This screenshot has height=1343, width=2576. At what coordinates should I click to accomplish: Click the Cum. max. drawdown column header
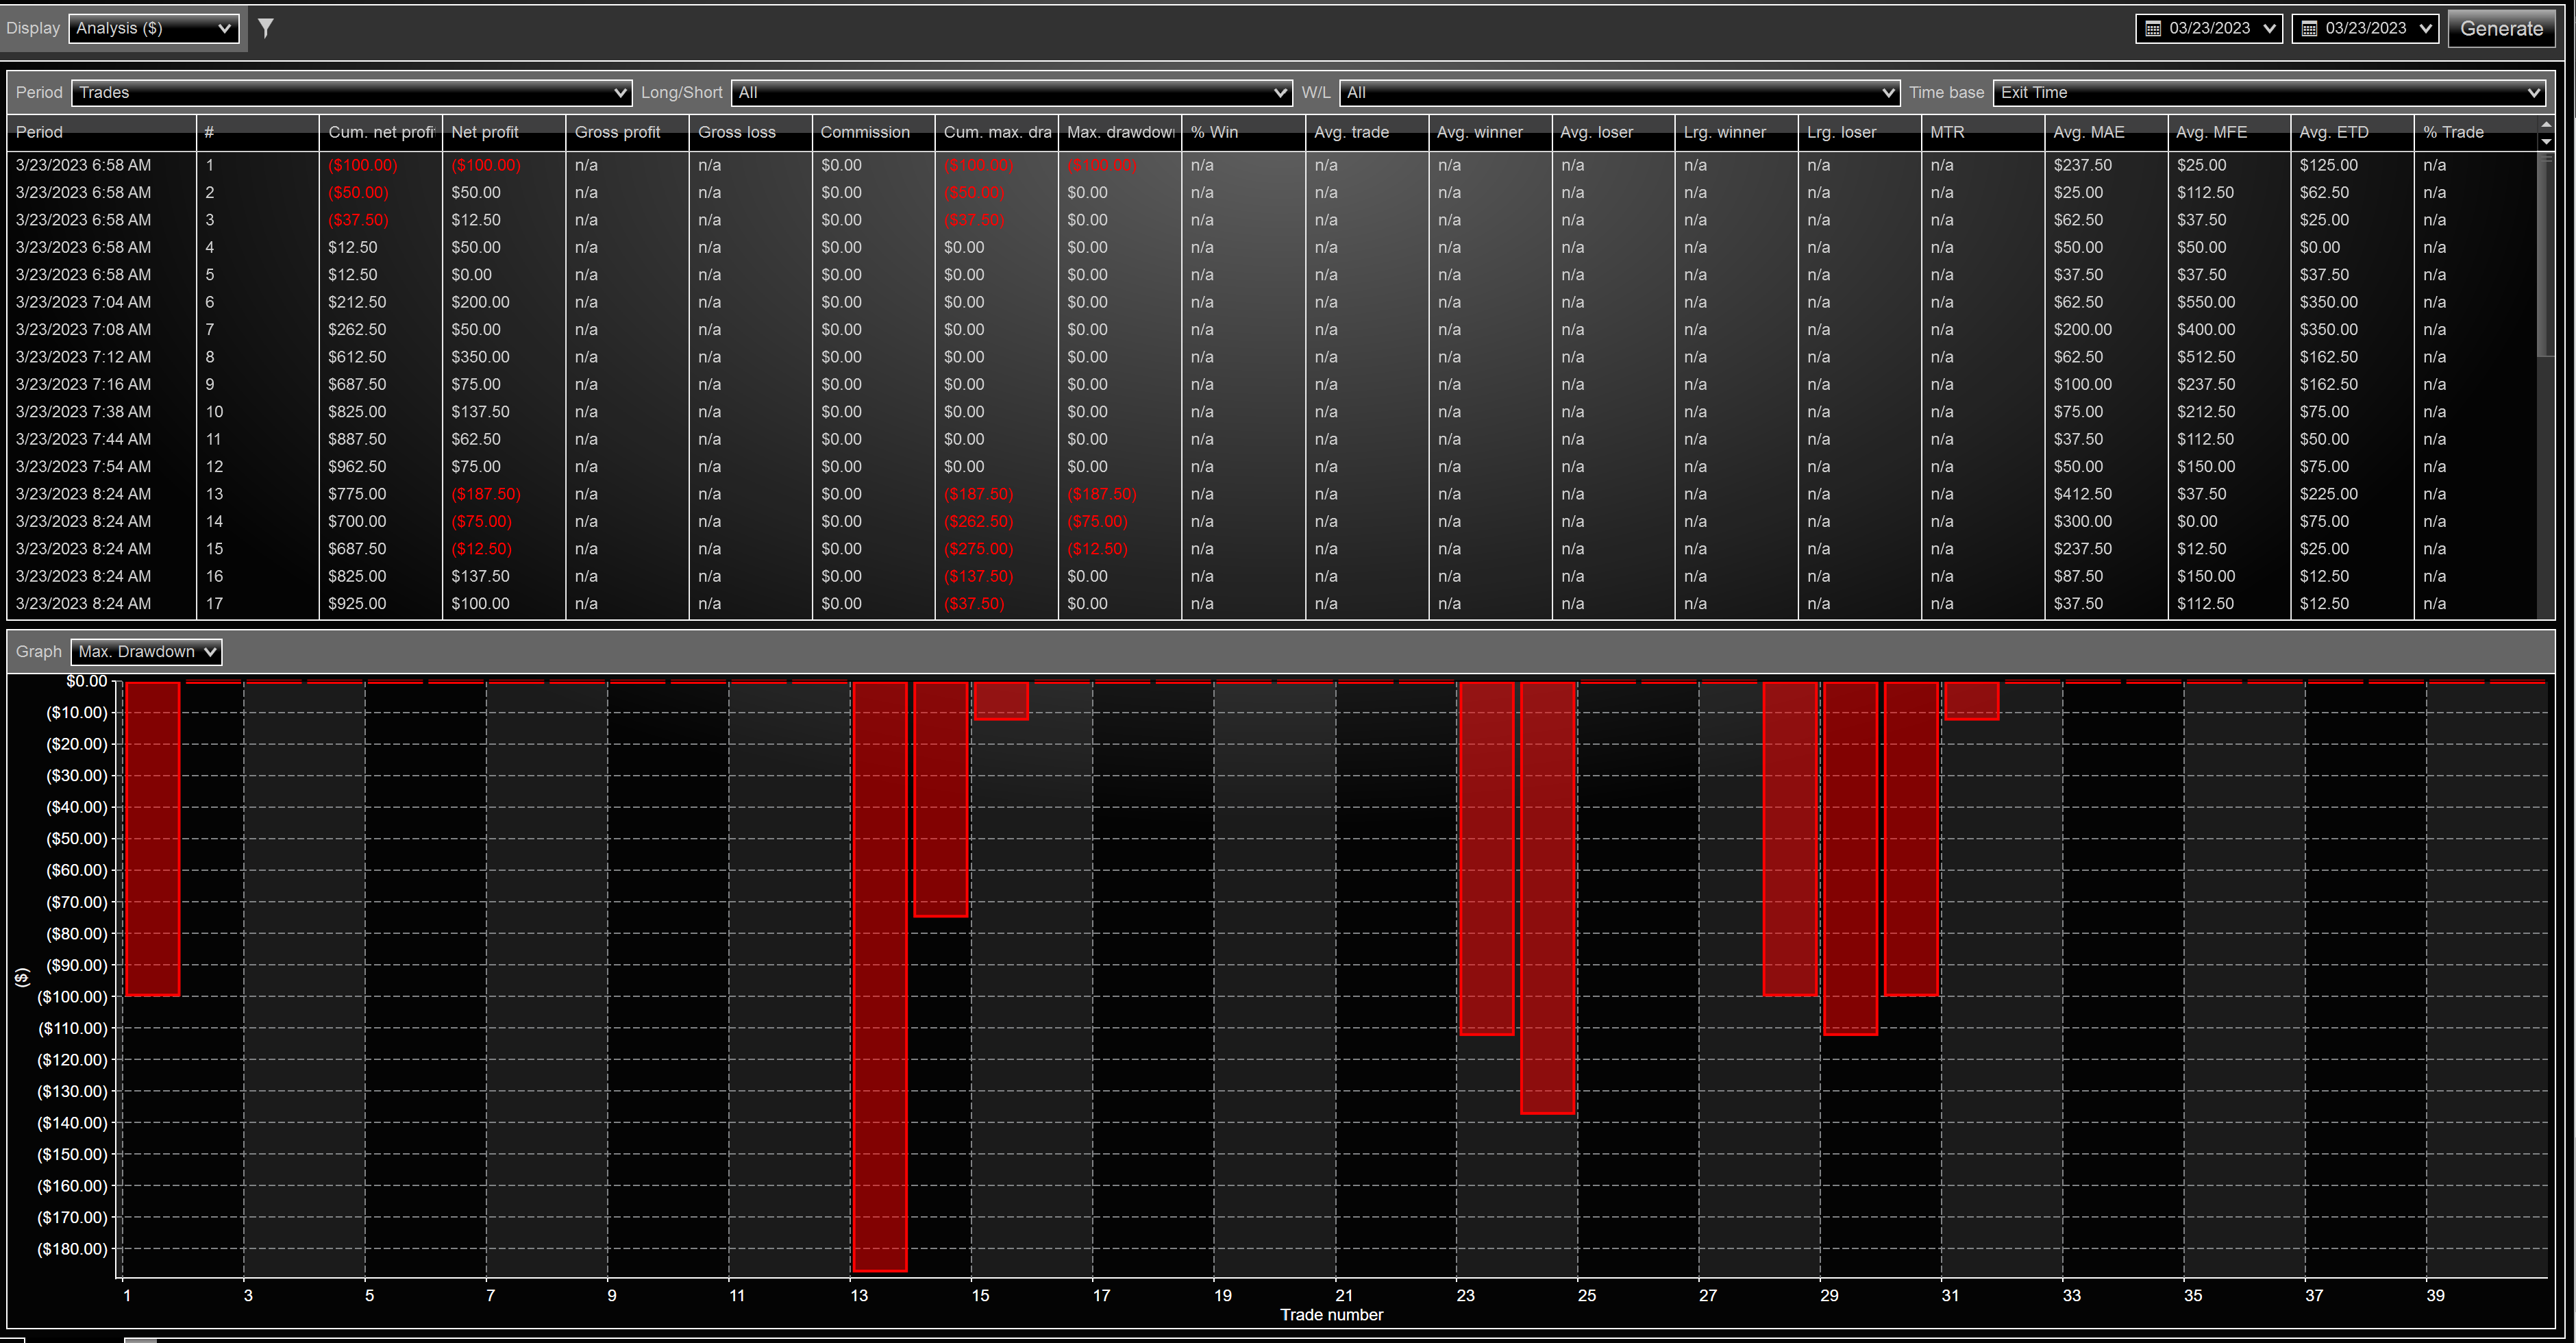[x=997, y=132]
